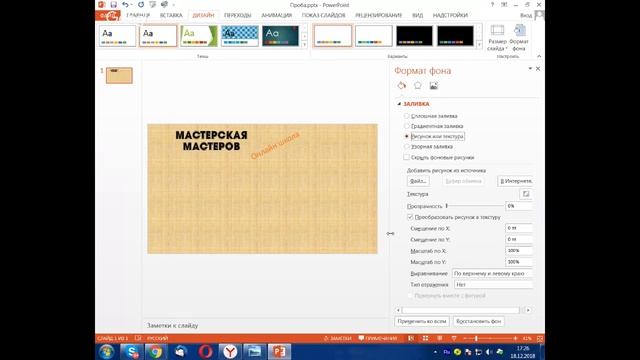The height and width of the screenshot is (360, 640).
Task: Click the Прозрачность transparency slider
Action: [475, 206]
